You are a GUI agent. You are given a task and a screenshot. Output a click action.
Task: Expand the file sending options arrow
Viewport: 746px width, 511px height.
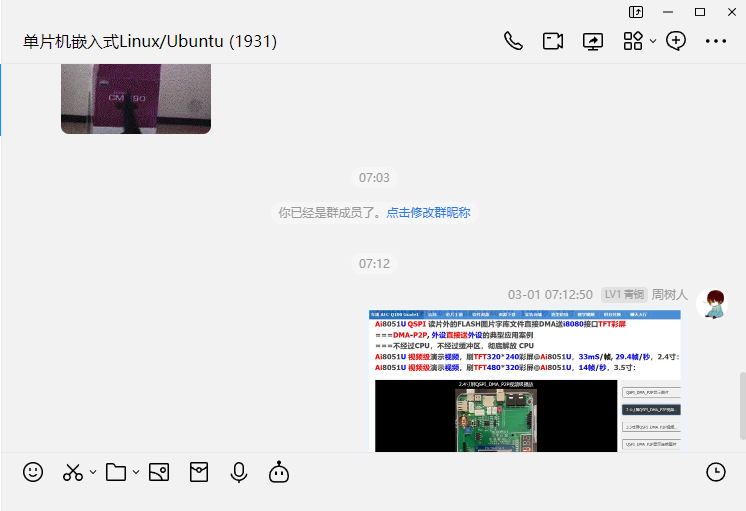[136, 472]
